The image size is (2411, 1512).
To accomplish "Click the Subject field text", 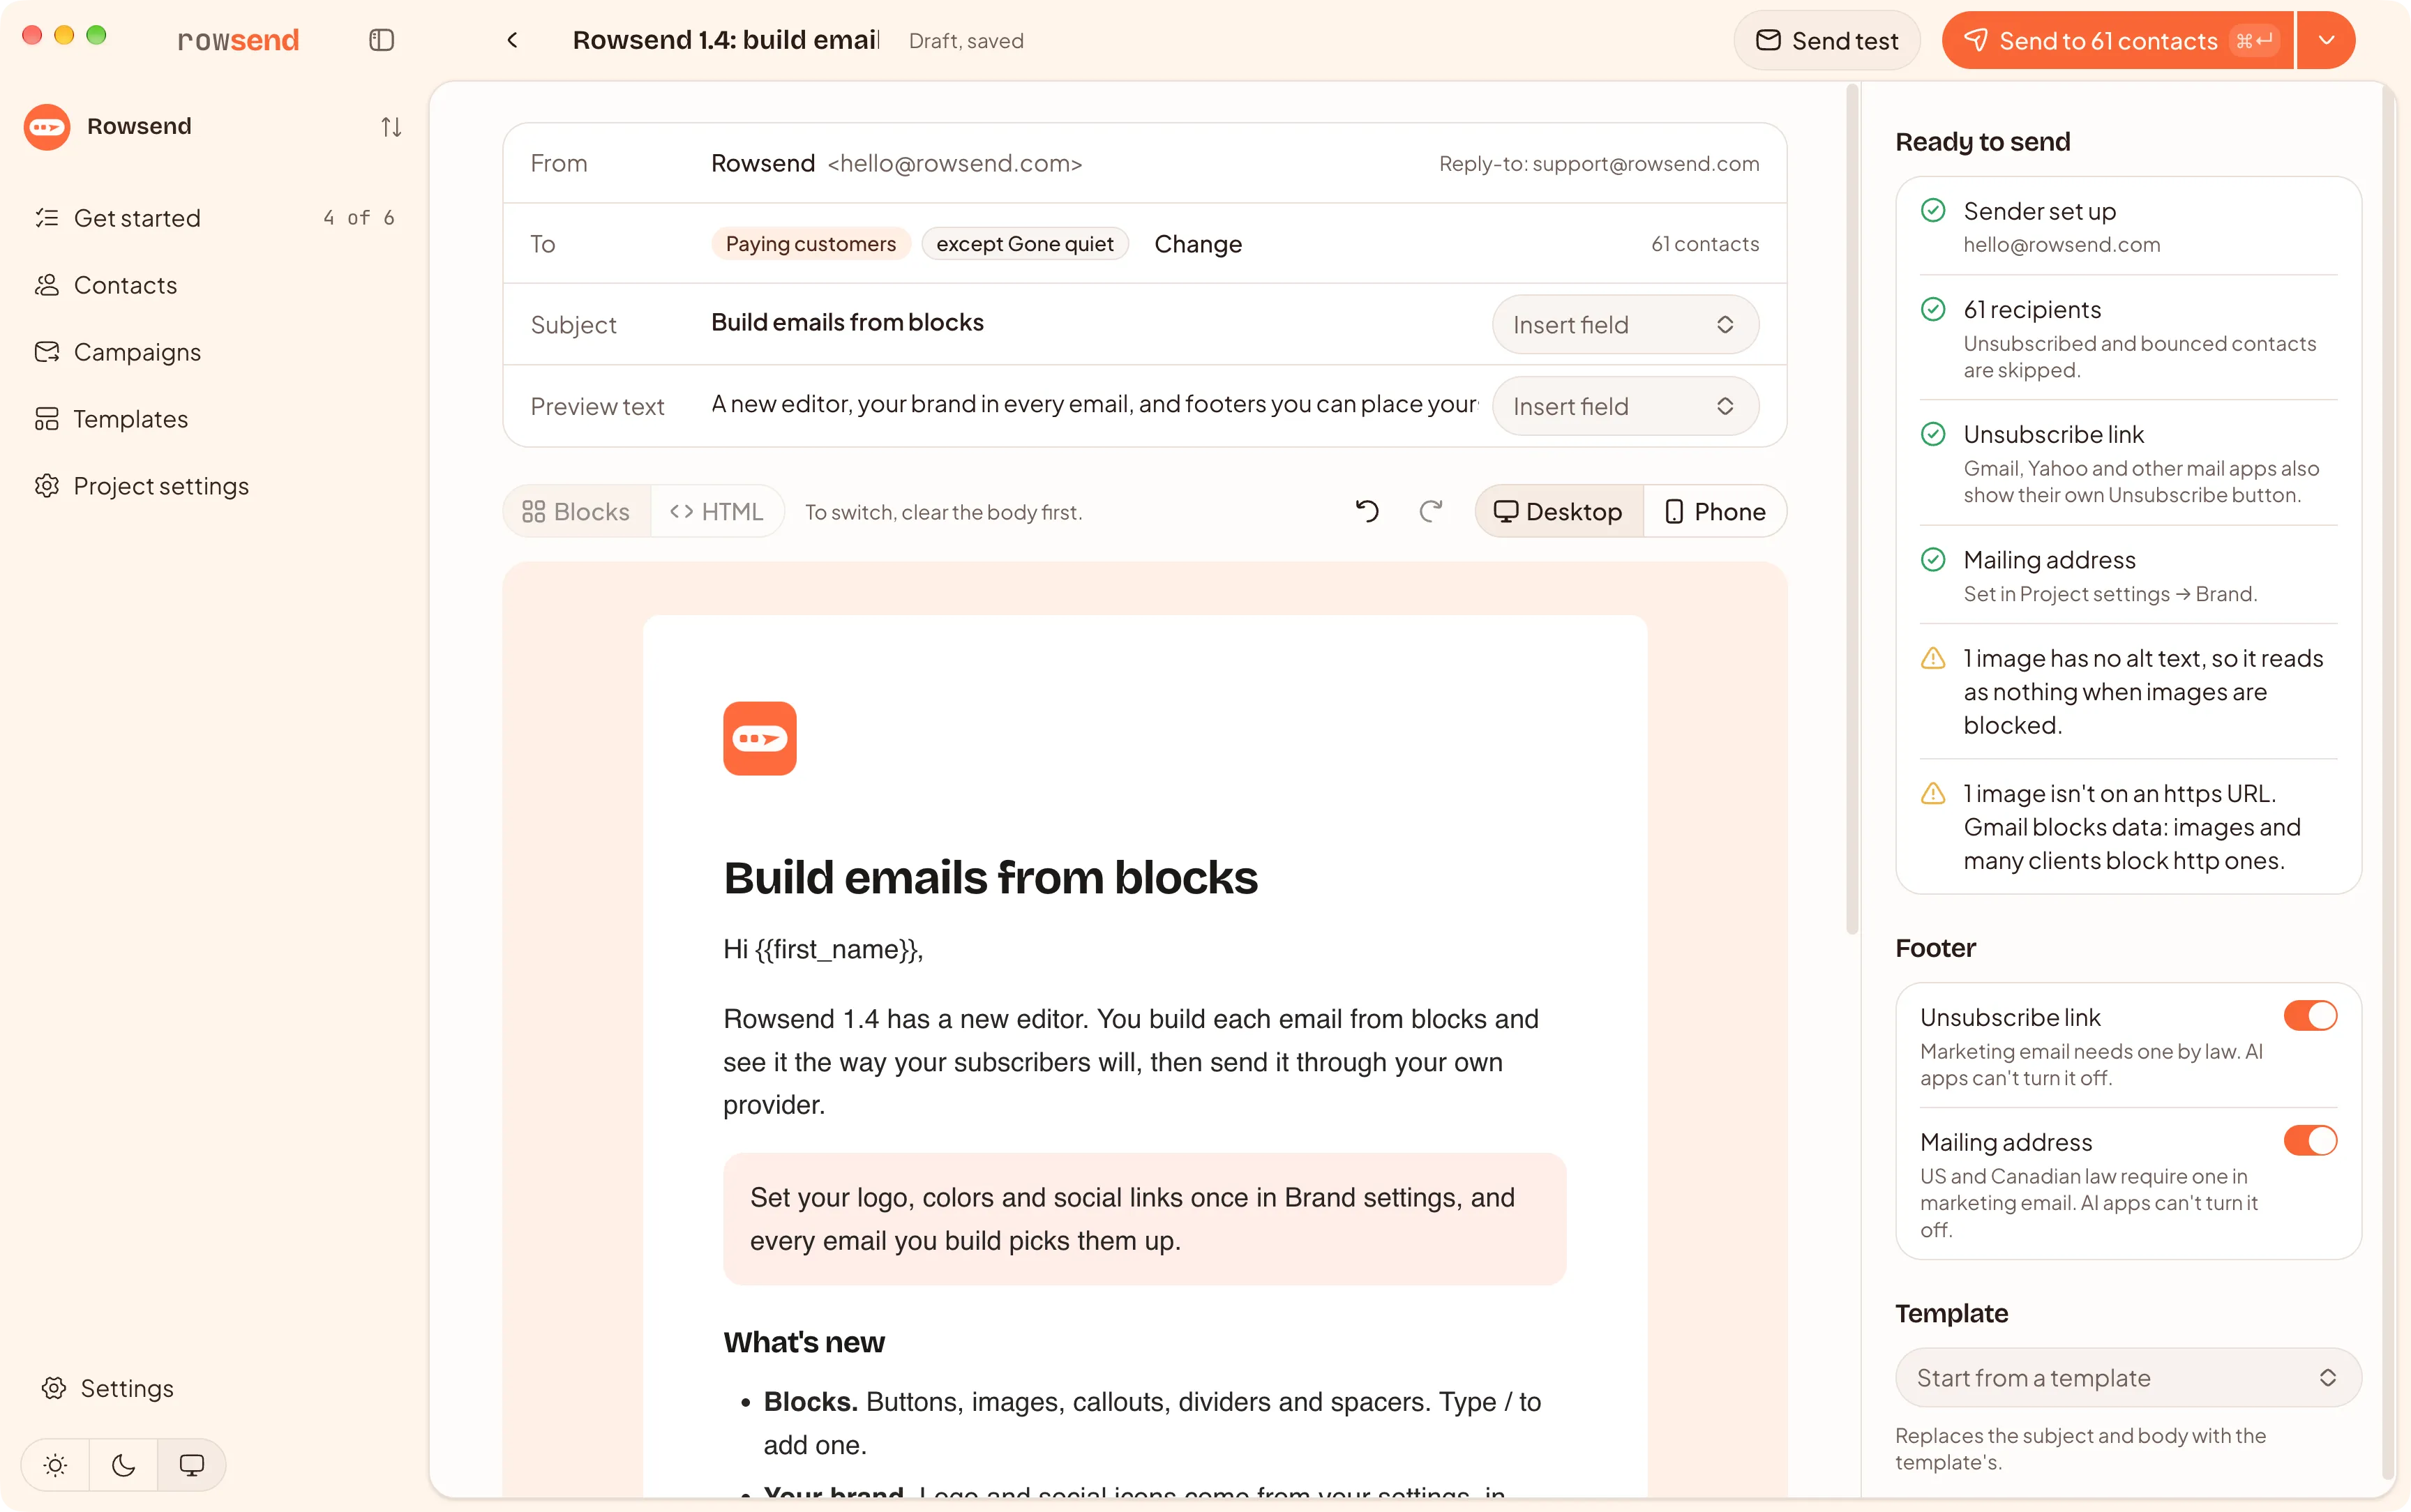I will [x=847, y=322].
